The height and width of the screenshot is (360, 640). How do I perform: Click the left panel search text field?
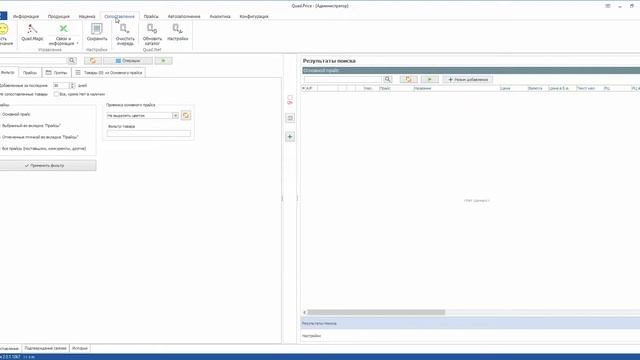point(33,61)
